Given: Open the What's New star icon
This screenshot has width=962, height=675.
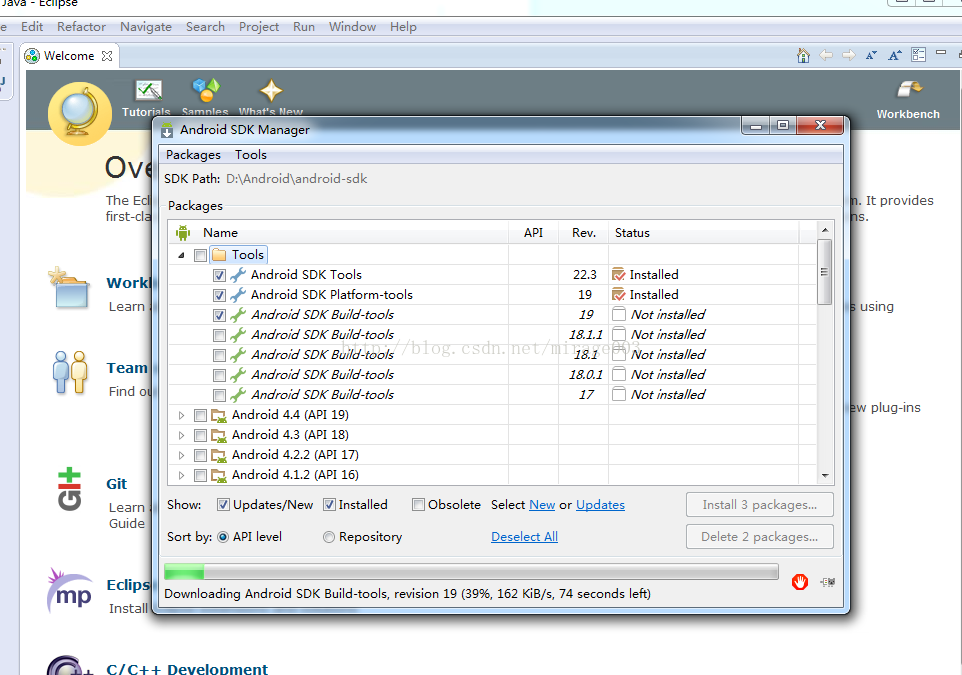Looking at the screenshot, I should pyautogui.click(x=271, y=91).
